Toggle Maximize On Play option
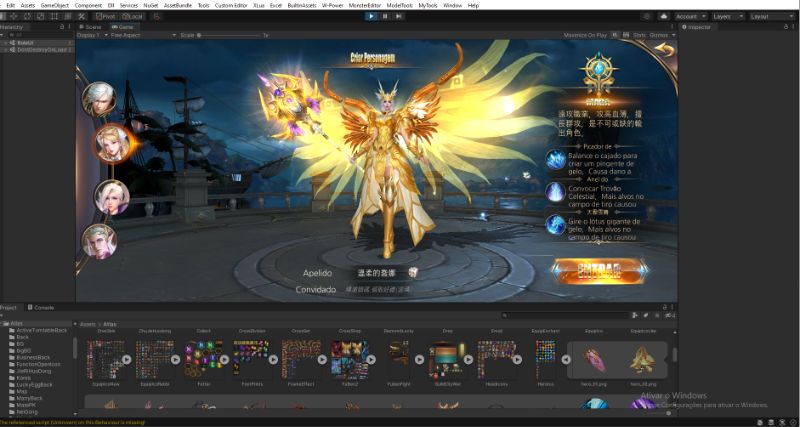The height and width of the screenshot is (427, 800). [x=585, y=35]
